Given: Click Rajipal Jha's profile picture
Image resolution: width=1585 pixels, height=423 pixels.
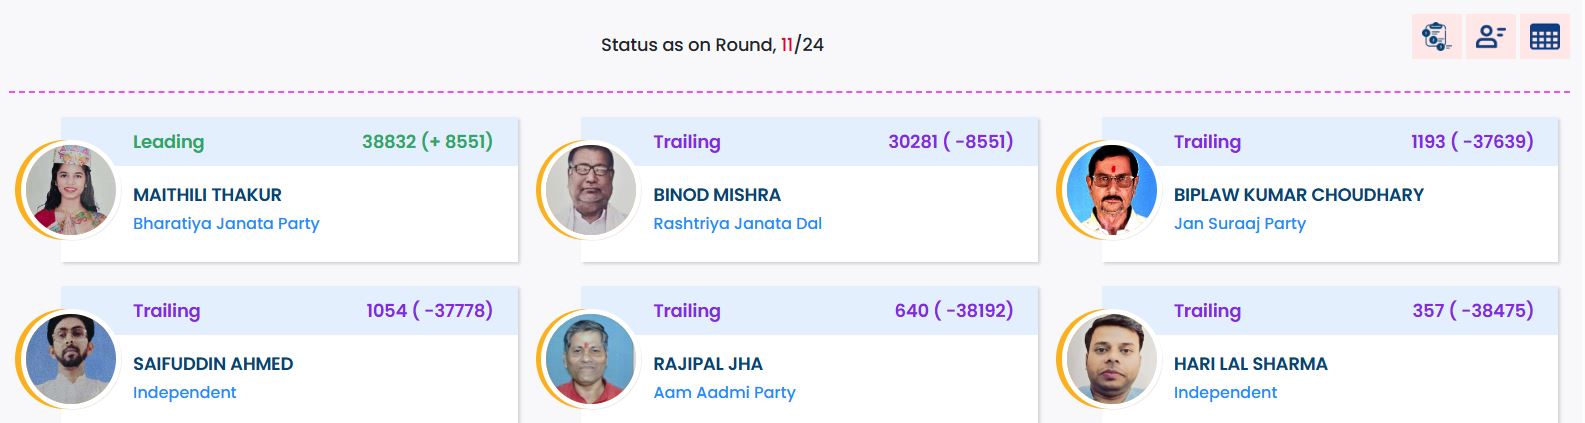Looking at the screenshot, I should coord(591,359).
